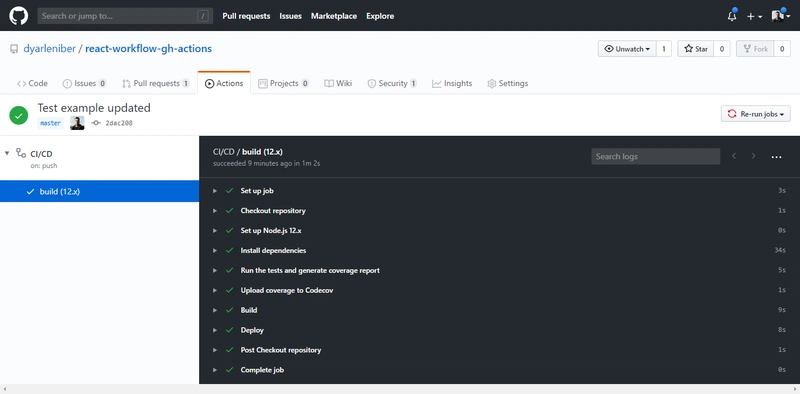Open the Unwatch dropdown

pyautogui.click(x=627, y=49)
